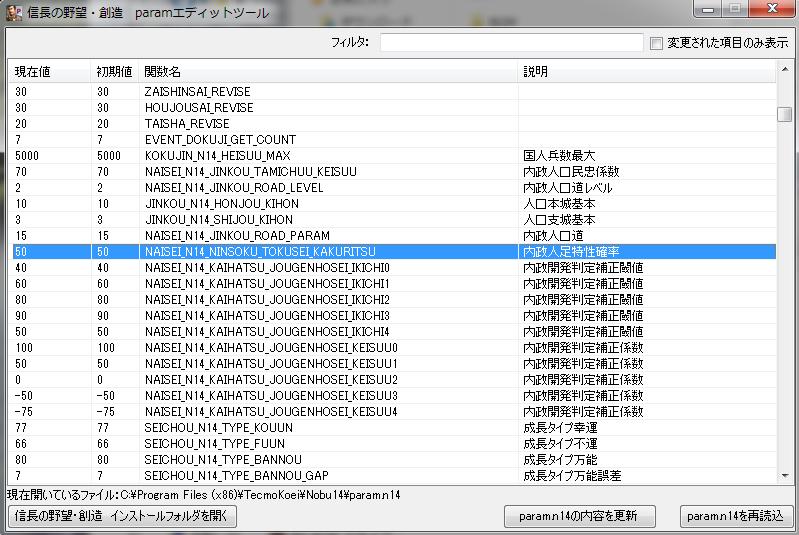Close the param edit tool window
This screenshot has height=535, width=799.
pyautogui.click(x=772, y=9)
